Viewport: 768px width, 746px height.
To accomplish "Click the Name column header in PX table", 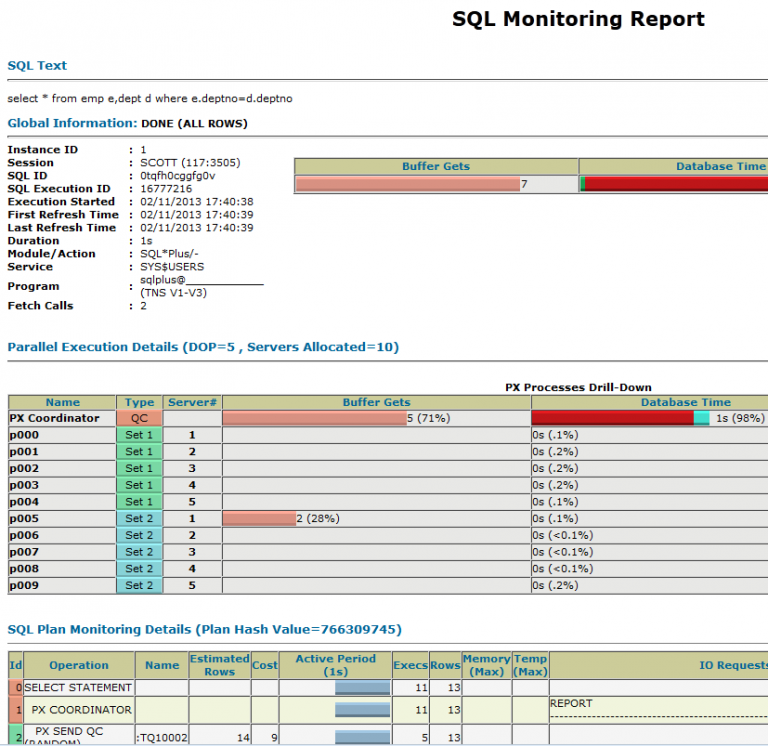I will pos(62,403).
